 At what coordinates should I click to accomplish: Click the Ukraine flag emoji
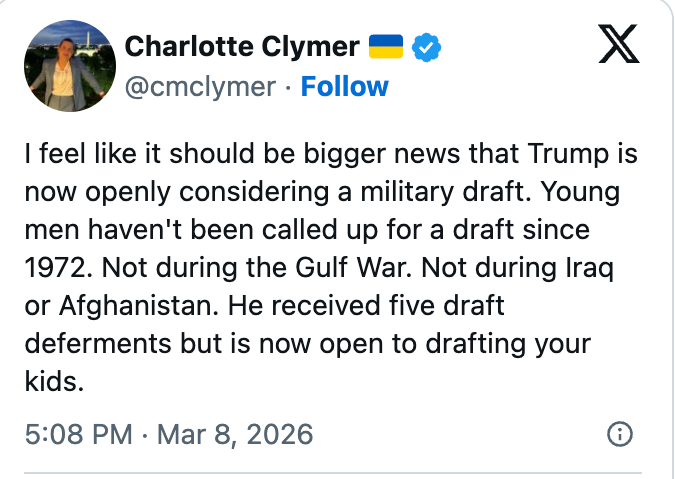tap(386, 47)
